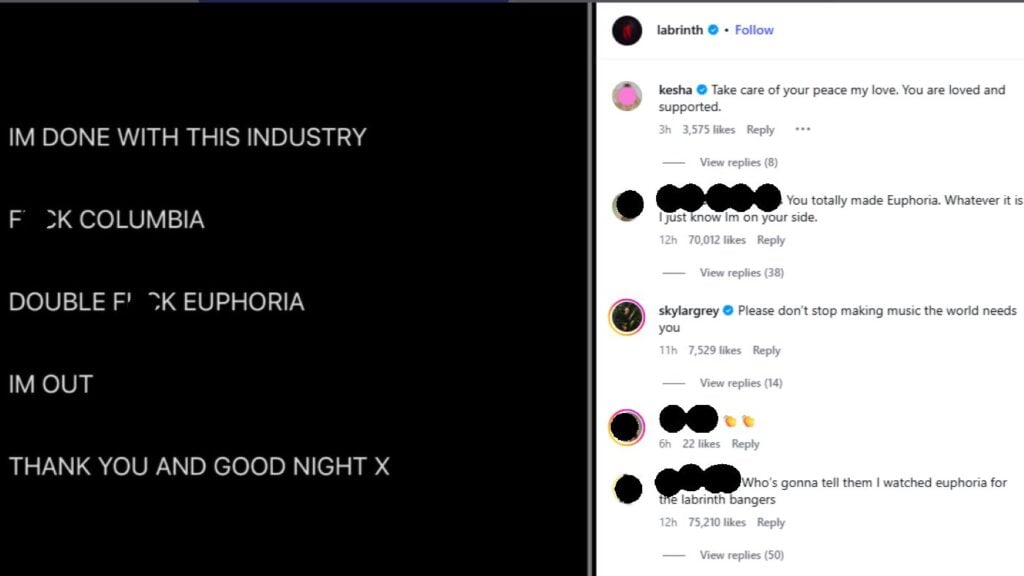Open kesha's profile picture
Viewport: 1024px width, 576px height.
(627, 96)
